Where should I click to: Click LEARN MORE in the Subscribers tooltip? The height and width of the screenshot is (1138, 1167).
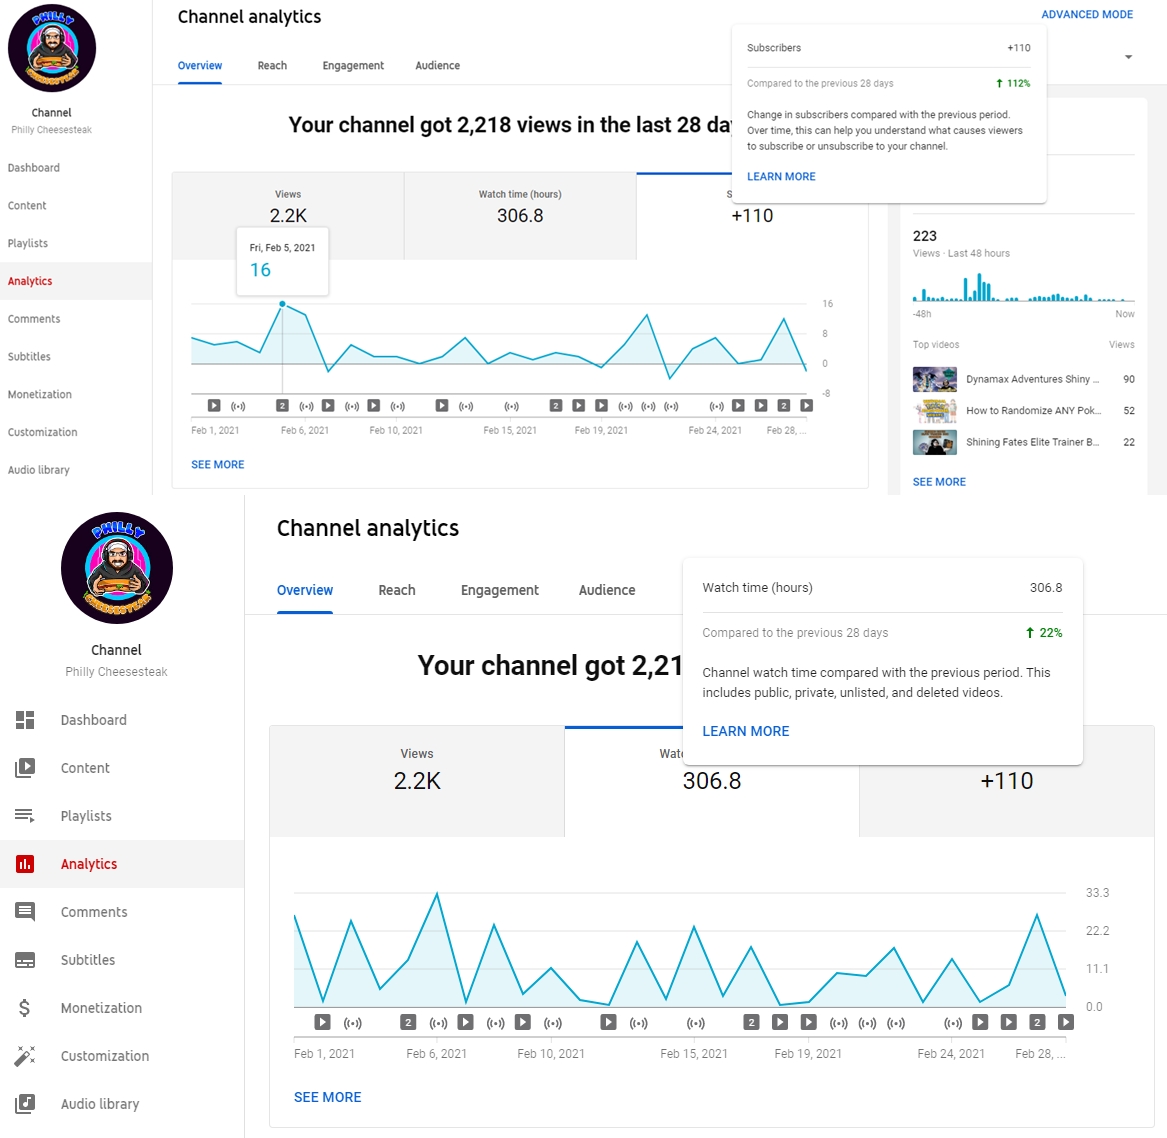point(781,176)
